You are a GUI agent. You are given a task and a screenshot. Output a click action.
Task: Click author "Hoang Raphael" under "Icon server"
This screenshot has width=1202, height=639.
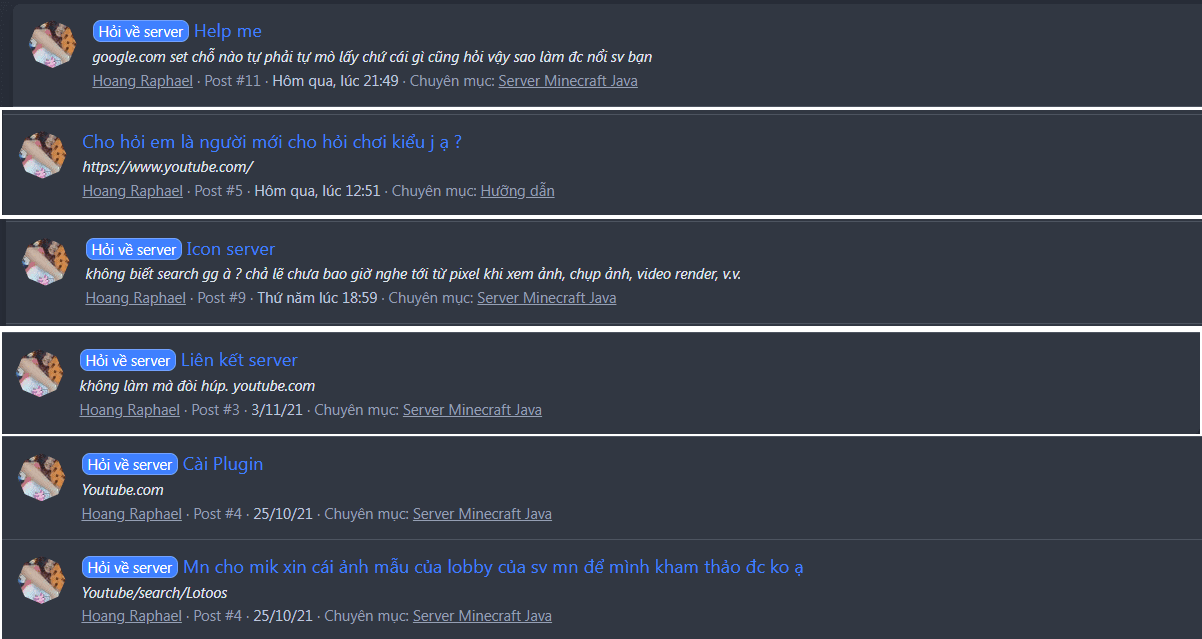(136, 298)
